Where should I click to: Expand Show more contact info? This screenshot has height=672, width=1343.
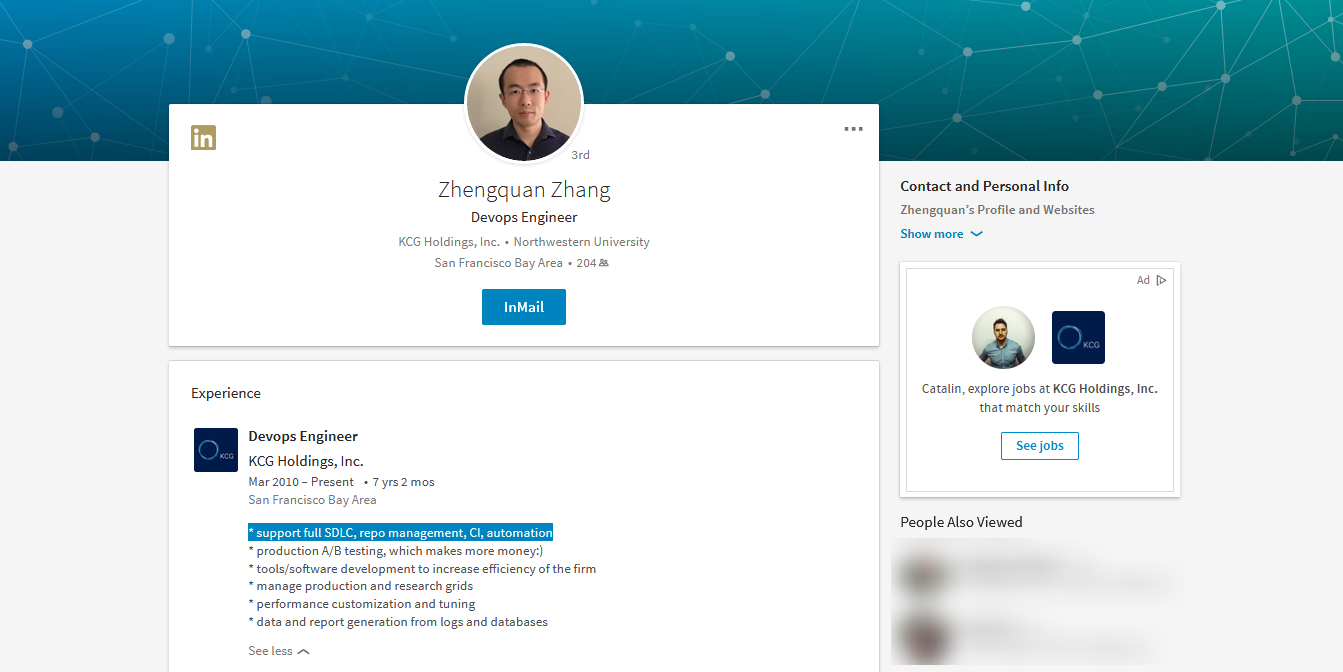(941, 234)
